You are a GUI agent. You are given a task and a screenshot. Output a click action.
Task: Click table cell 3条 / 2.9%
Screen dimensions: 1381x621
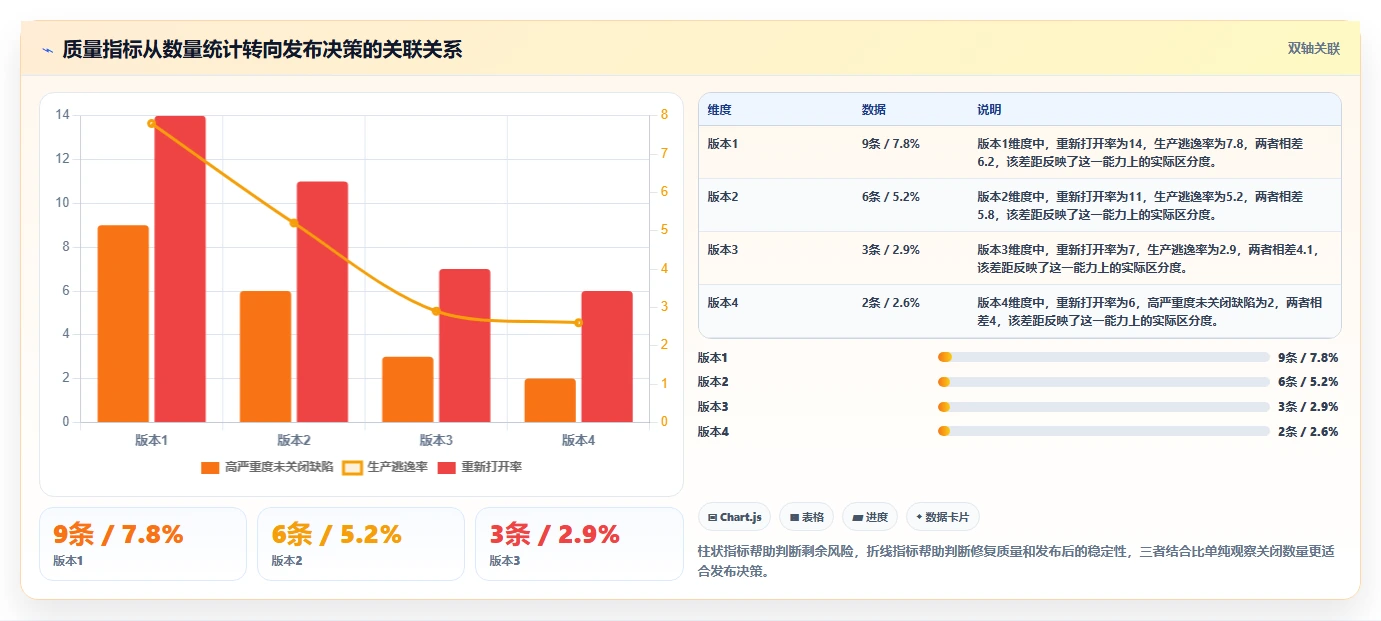pos(890,250)
